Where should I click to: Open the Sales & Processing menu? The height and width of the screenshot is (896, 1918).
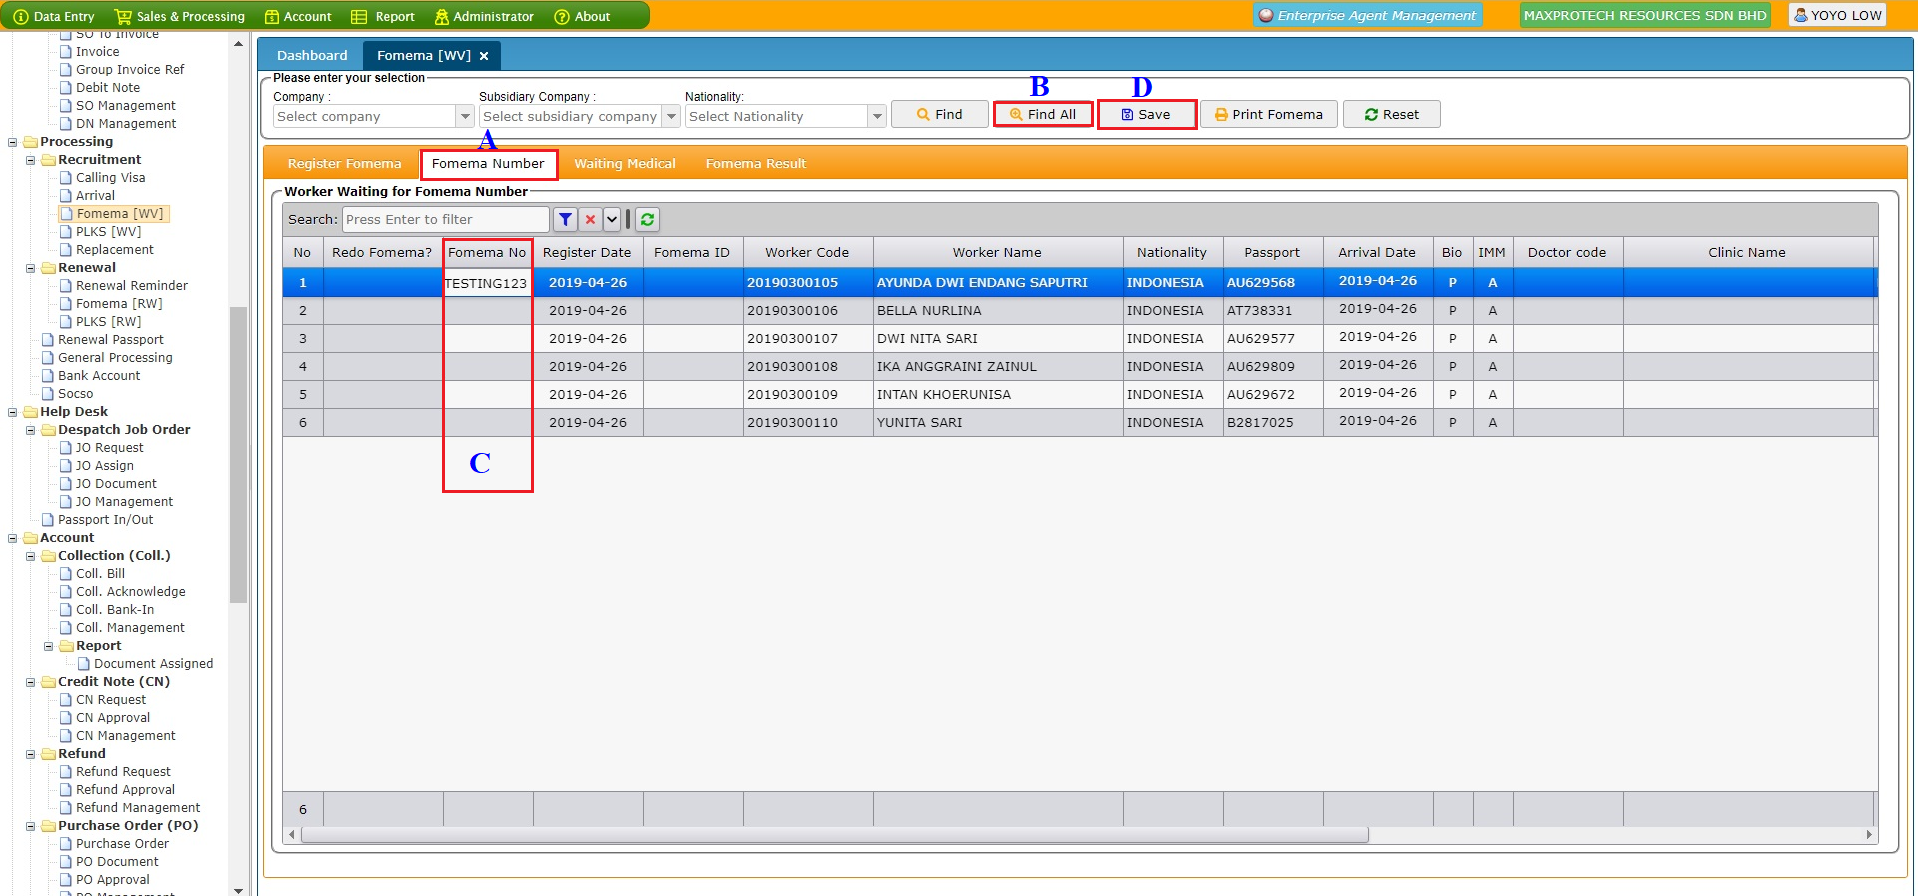[x=180, y=16]
